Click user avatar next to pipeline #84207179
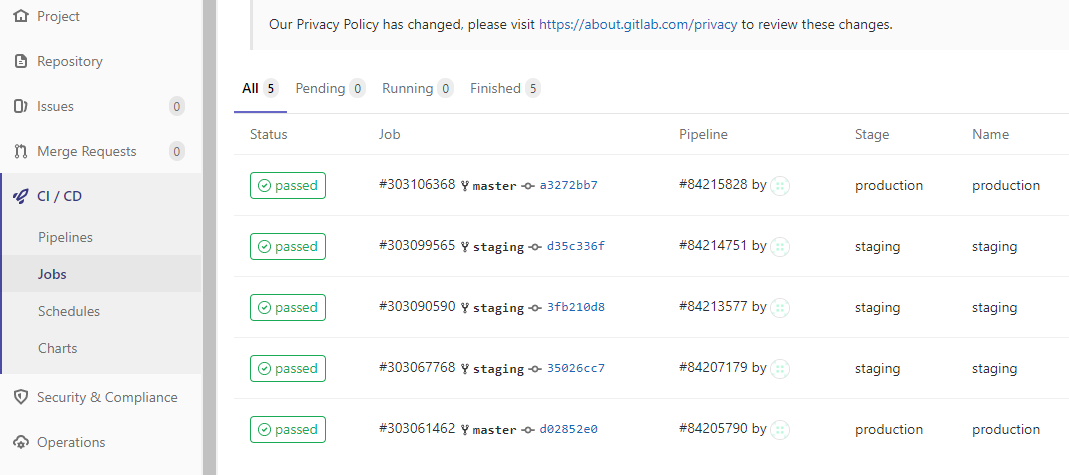 pyautogui.click(x=780, y=369)
